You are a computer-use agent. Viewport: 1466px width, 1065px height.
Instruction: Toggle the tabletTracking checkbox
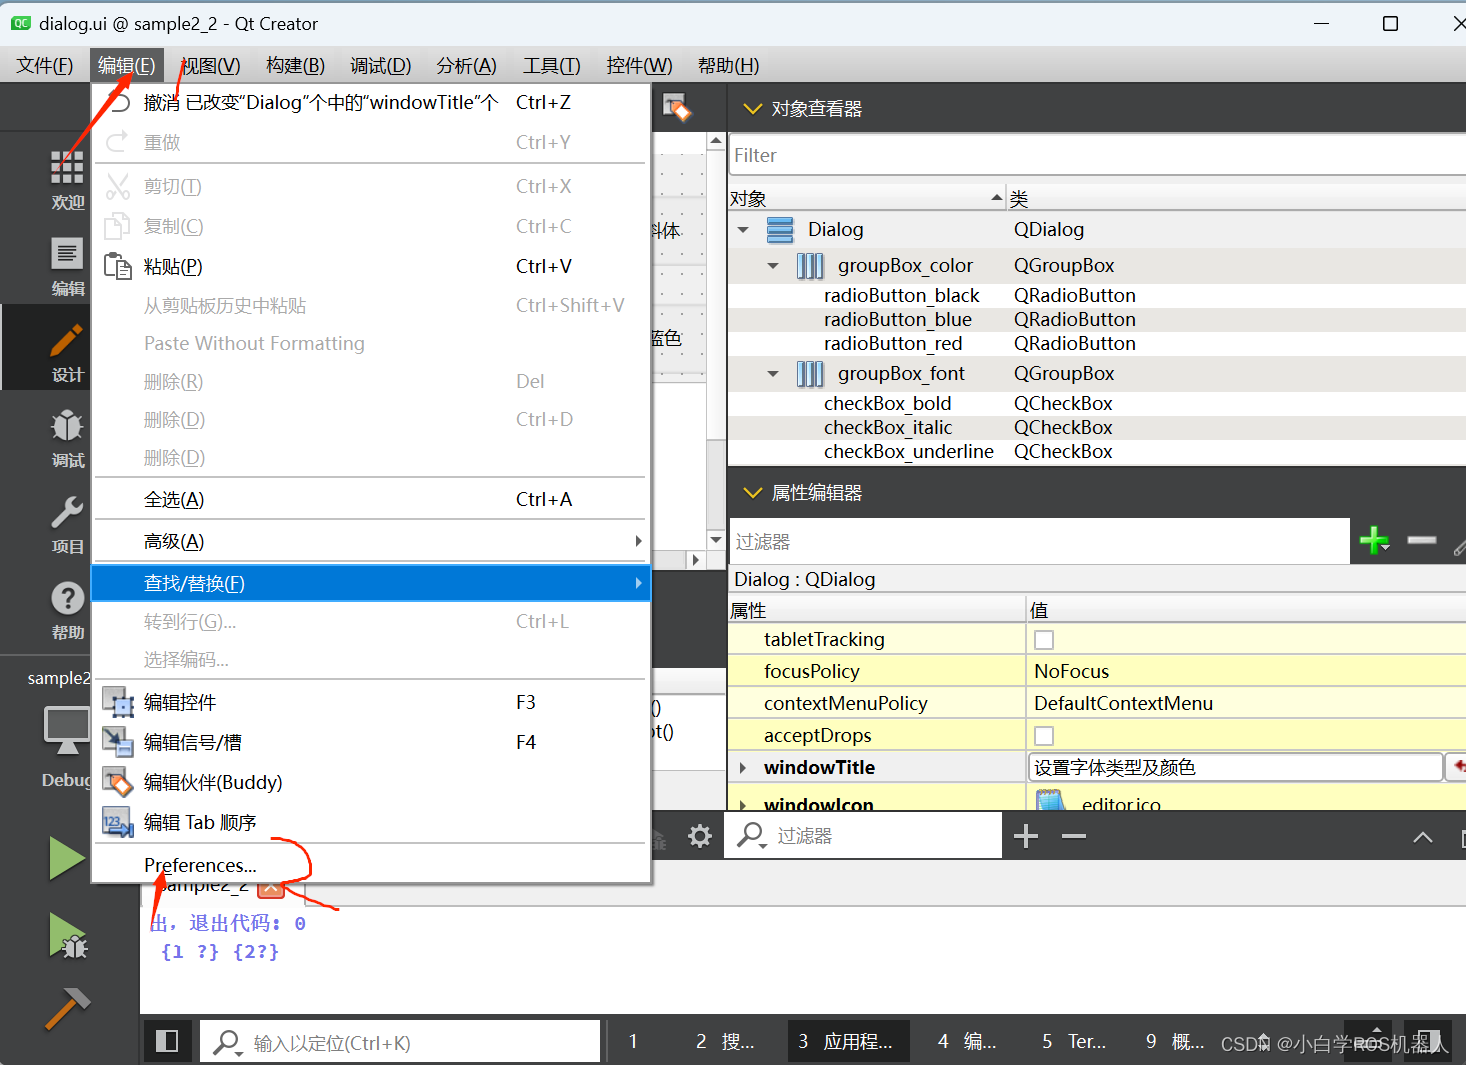click(x=1044, y=640)
